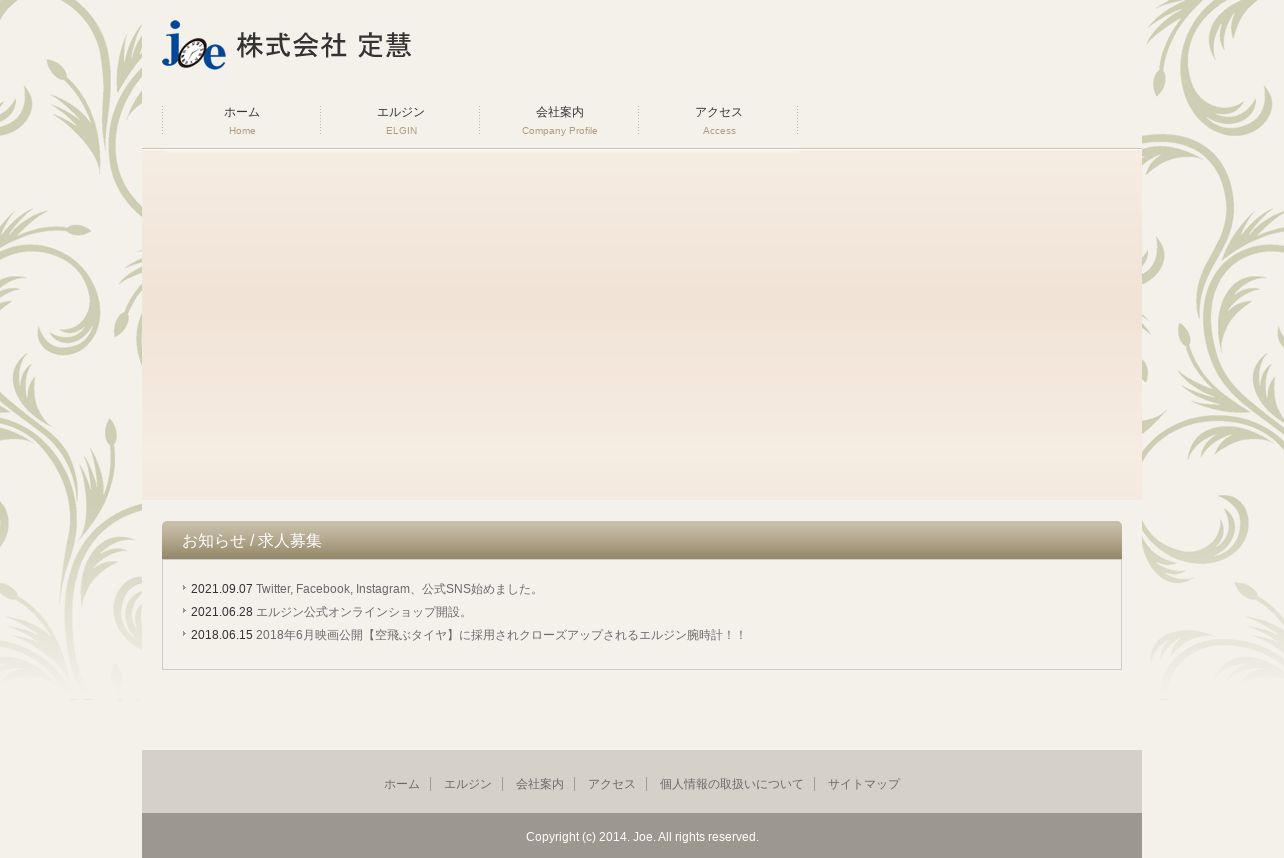This screenshot has width=1284, height=858.
Task: Click the footer エルジン link
Action: (x=468, y=784)
